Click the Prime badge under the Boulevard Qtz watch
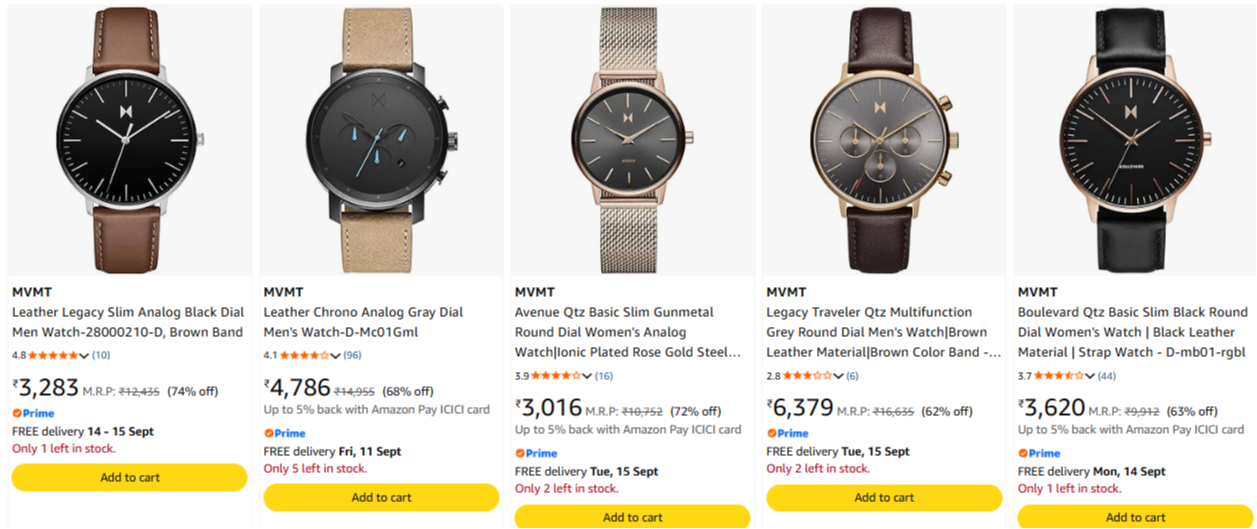Image resolution: width=1257 pixels, height=529 pixels. [x=1039, y=453]
